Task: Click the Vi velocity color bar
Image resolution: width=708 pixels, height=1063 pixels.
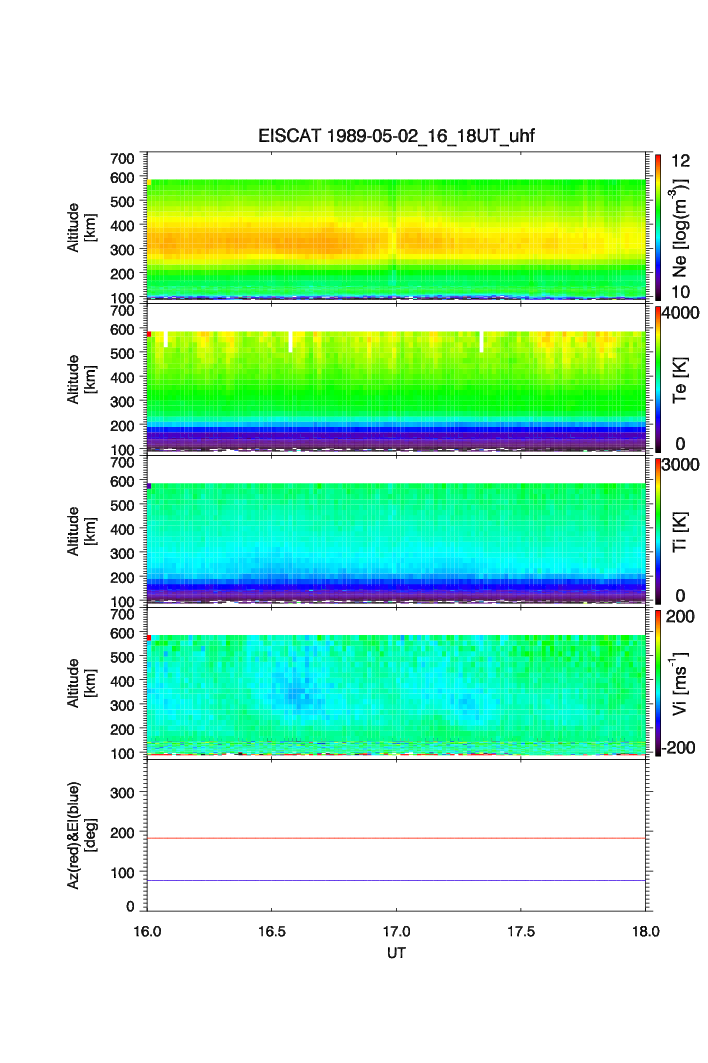Action: tap(658, 682)
